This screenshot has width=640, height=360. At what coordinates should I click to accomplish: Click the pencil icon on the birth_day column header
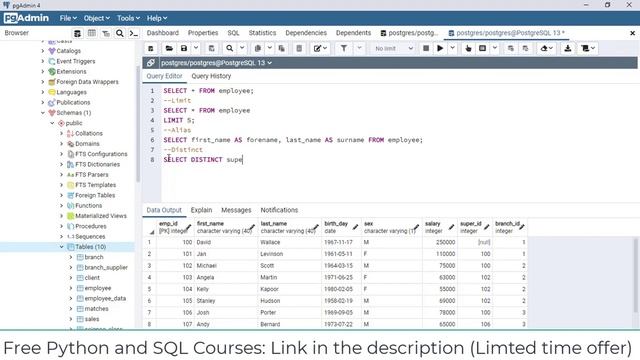click(x=356, y=227)
